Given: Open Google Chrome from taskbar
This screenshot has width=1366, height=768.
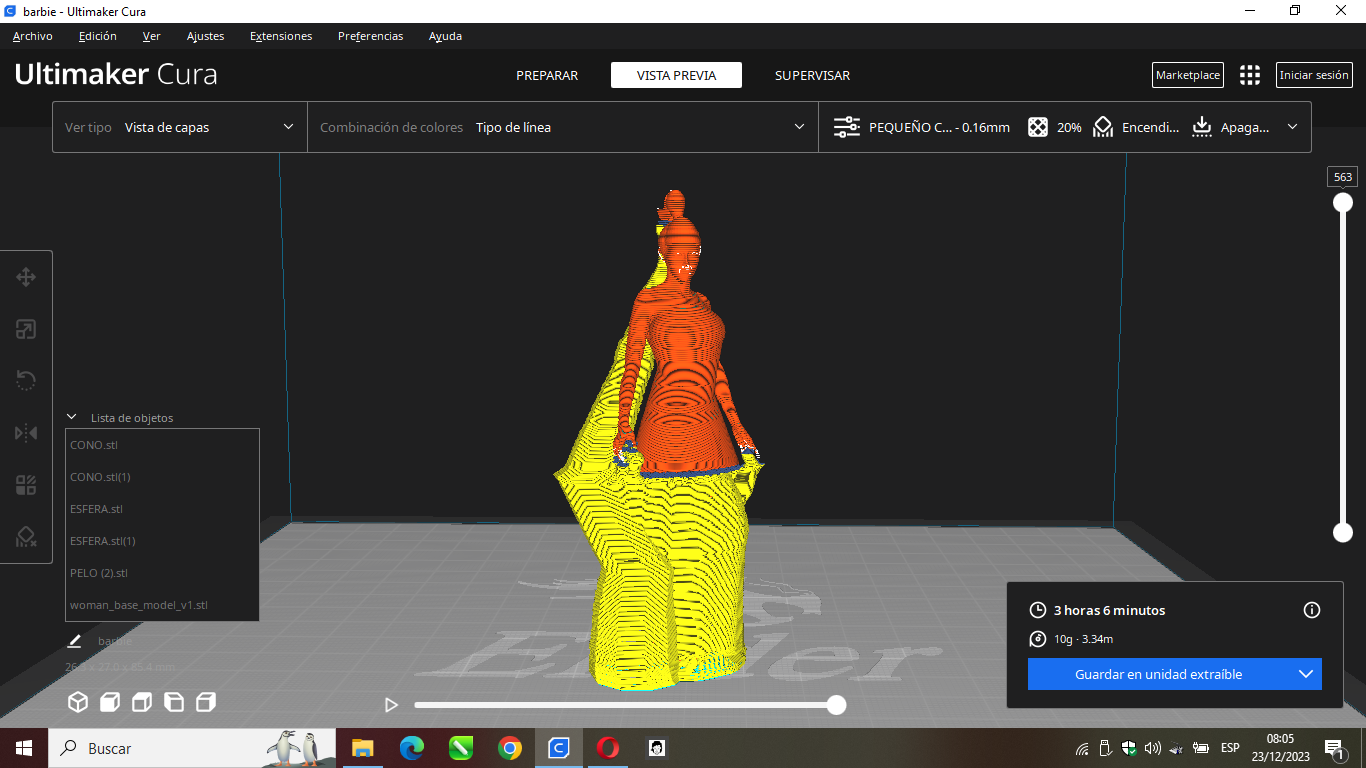Looking at the screenshot, I should click(510, 748).
